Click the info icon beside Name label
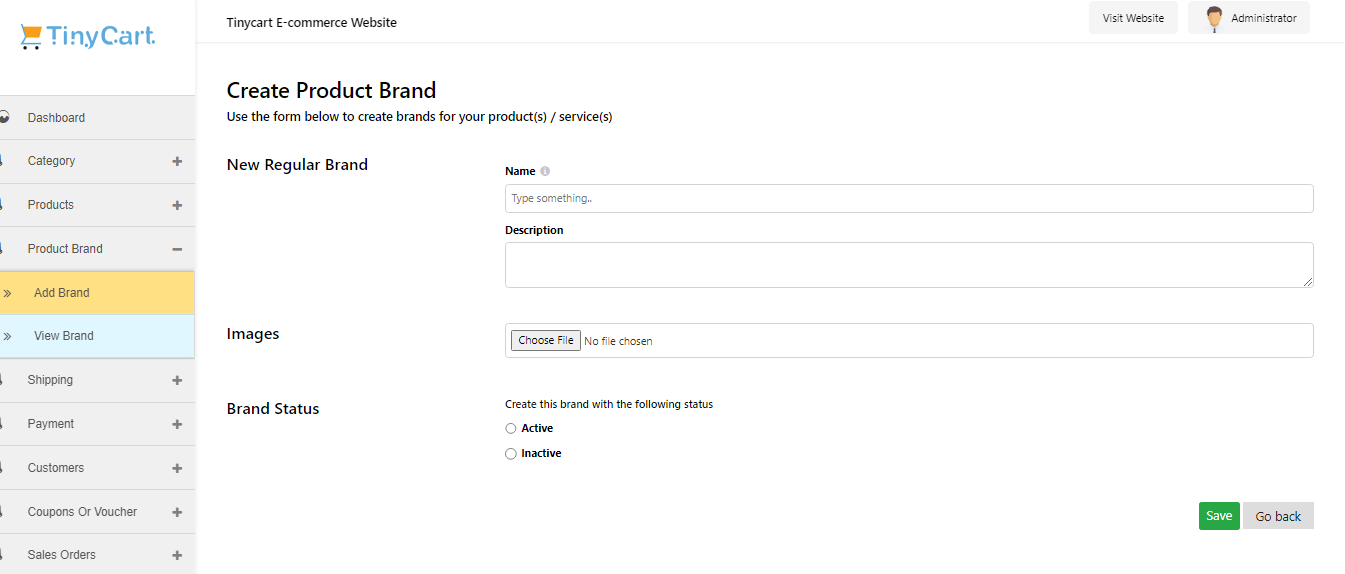The image size is (1345, 574). [545, 171]
